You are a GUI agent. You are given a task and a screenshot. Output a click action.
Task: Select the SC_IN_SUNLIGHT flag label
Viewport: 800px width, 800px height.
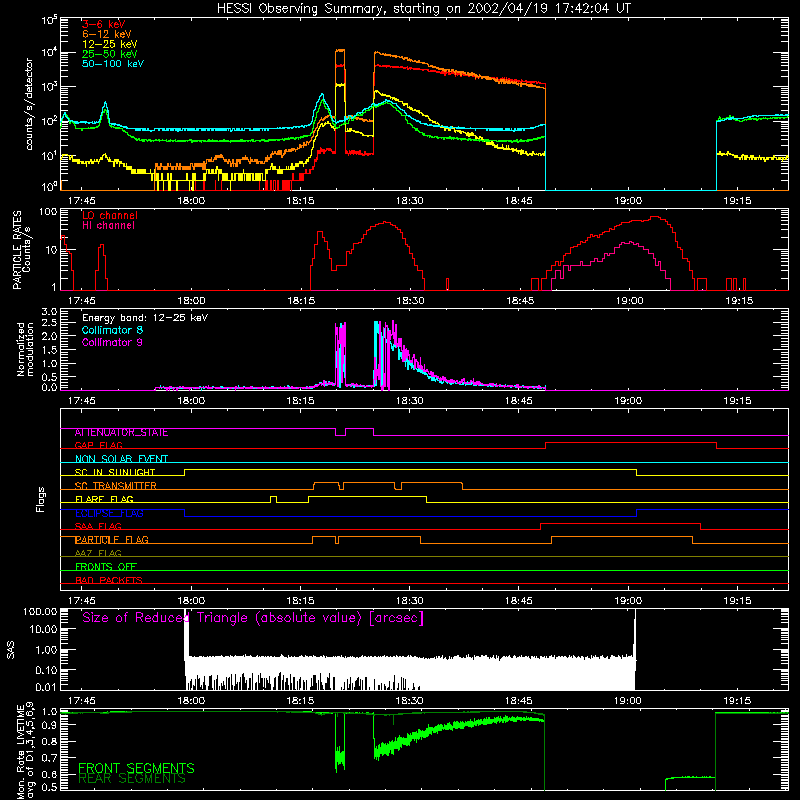(115, 472)
